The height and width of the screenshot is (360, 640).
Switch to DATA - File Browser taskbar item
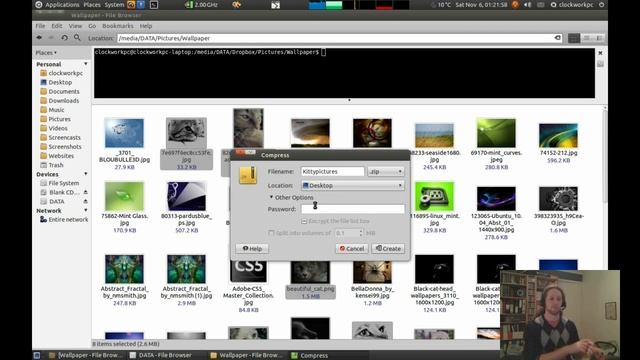tap(160, 356)
